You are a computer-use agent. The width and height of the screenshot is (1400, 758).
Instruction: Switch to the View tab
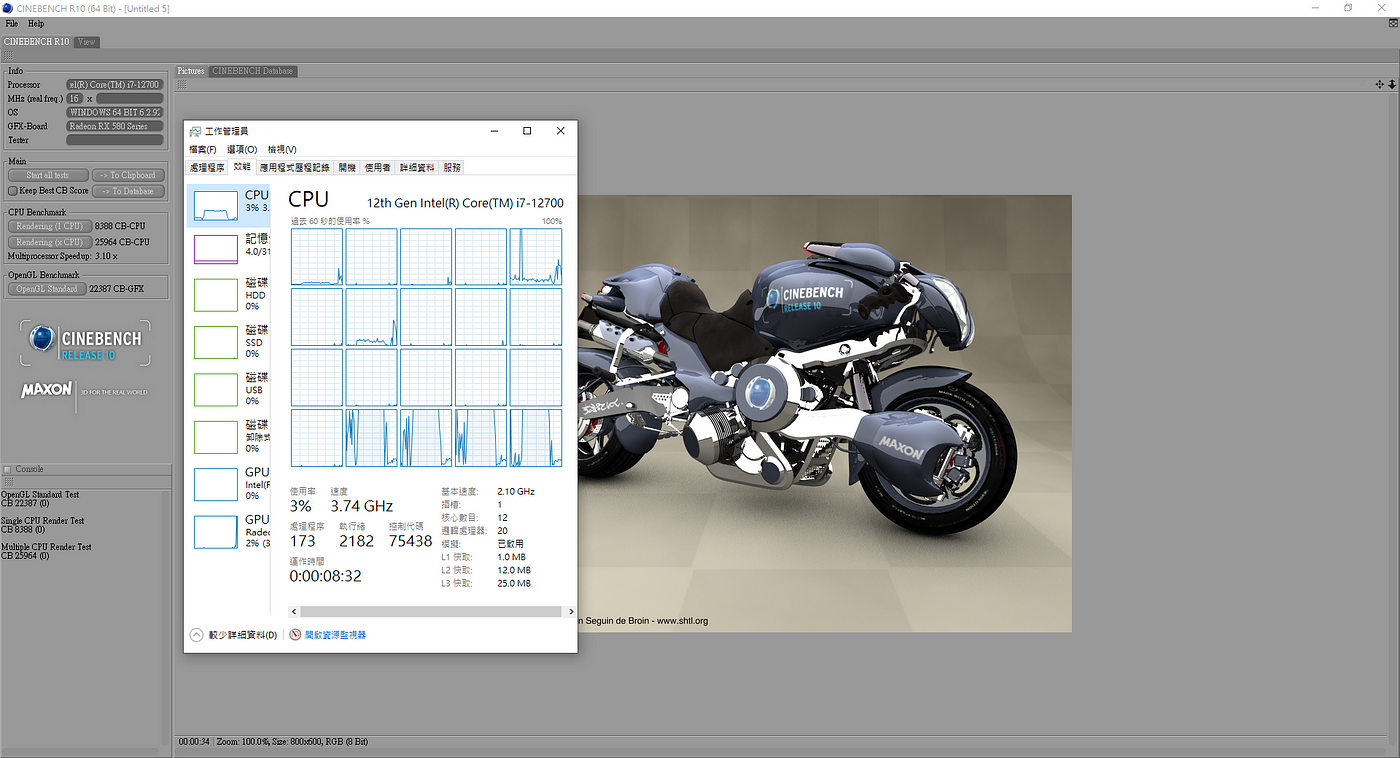click(87, 42)
